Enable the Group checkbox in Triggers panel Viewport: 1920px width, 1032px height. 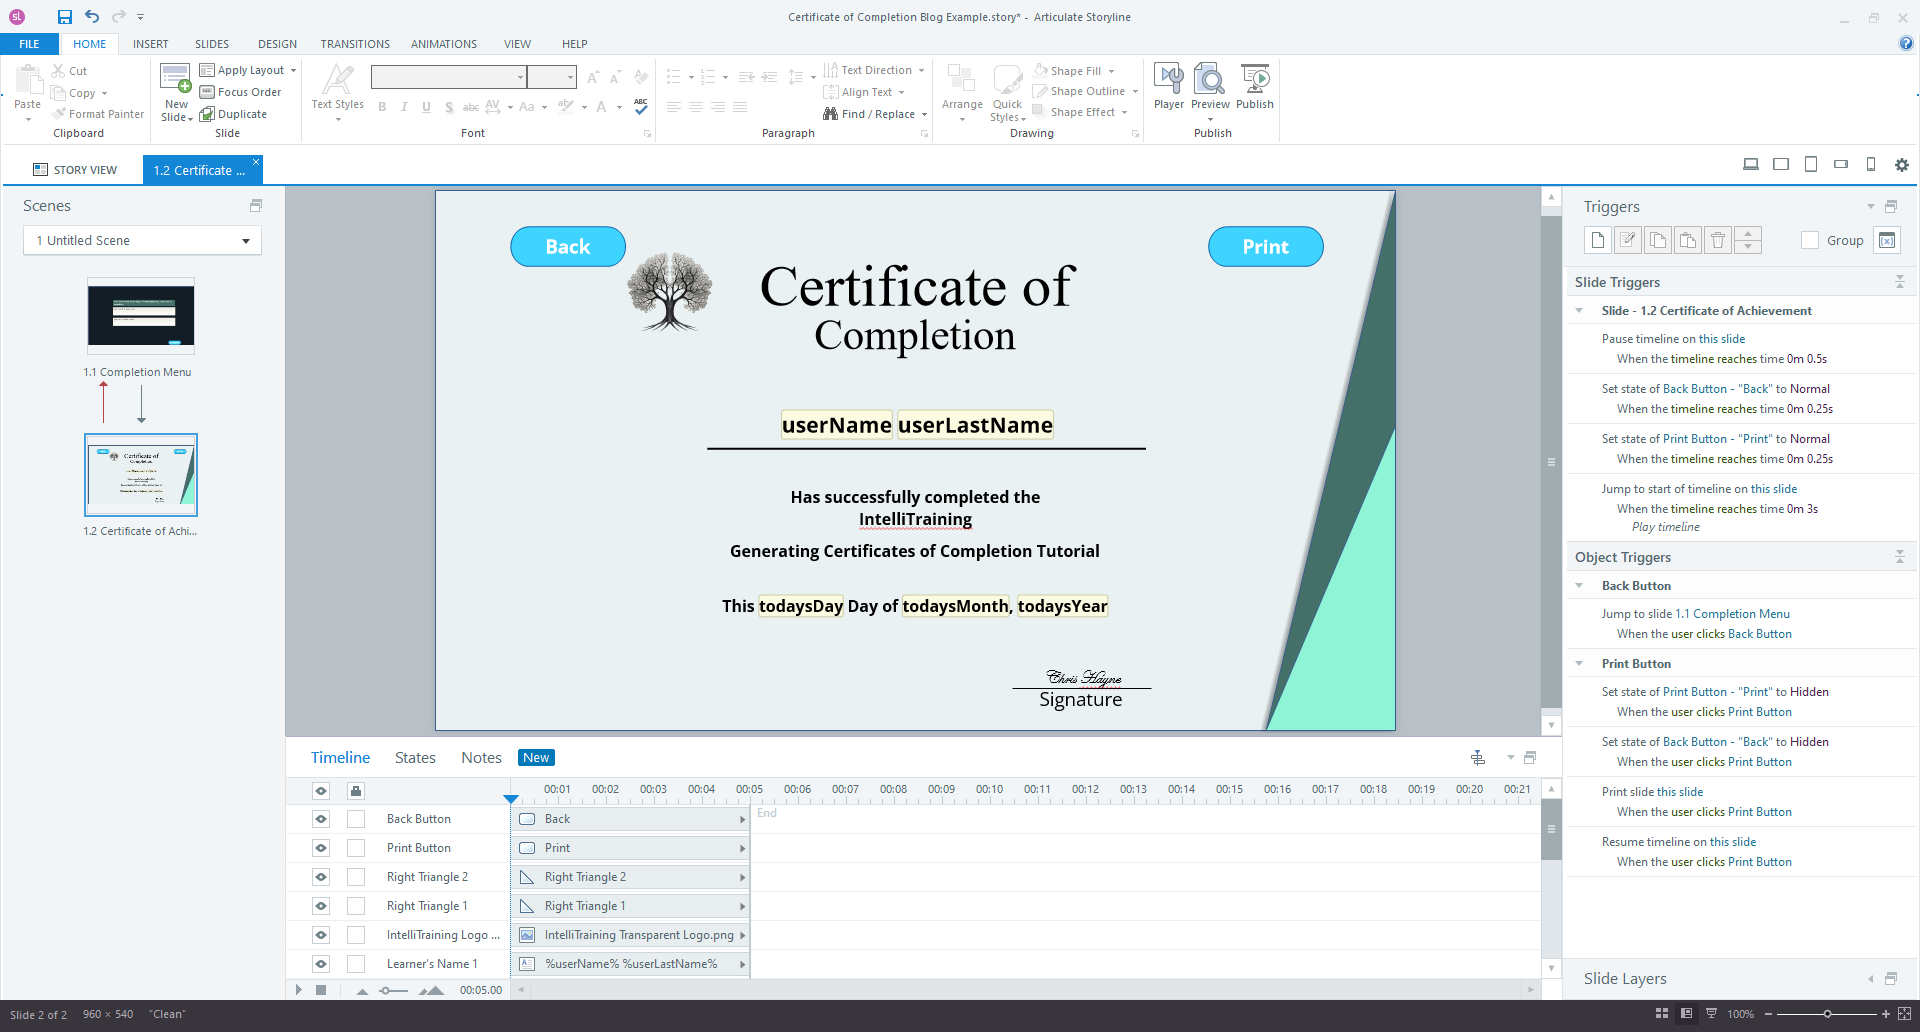coord(1810,240)
